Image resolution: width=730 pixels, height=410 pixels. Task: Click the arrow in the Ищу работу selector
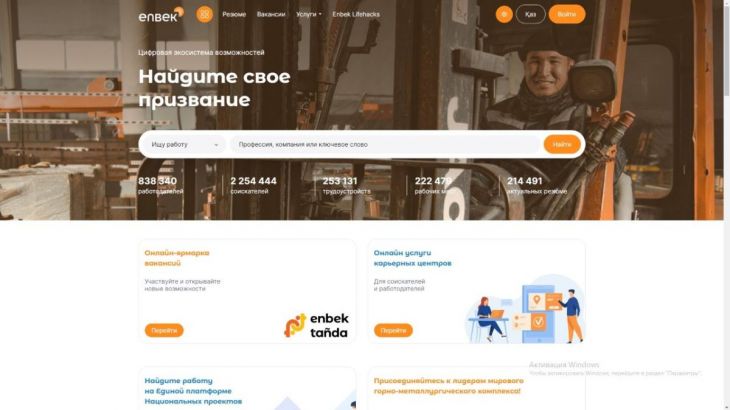[216, 145]
